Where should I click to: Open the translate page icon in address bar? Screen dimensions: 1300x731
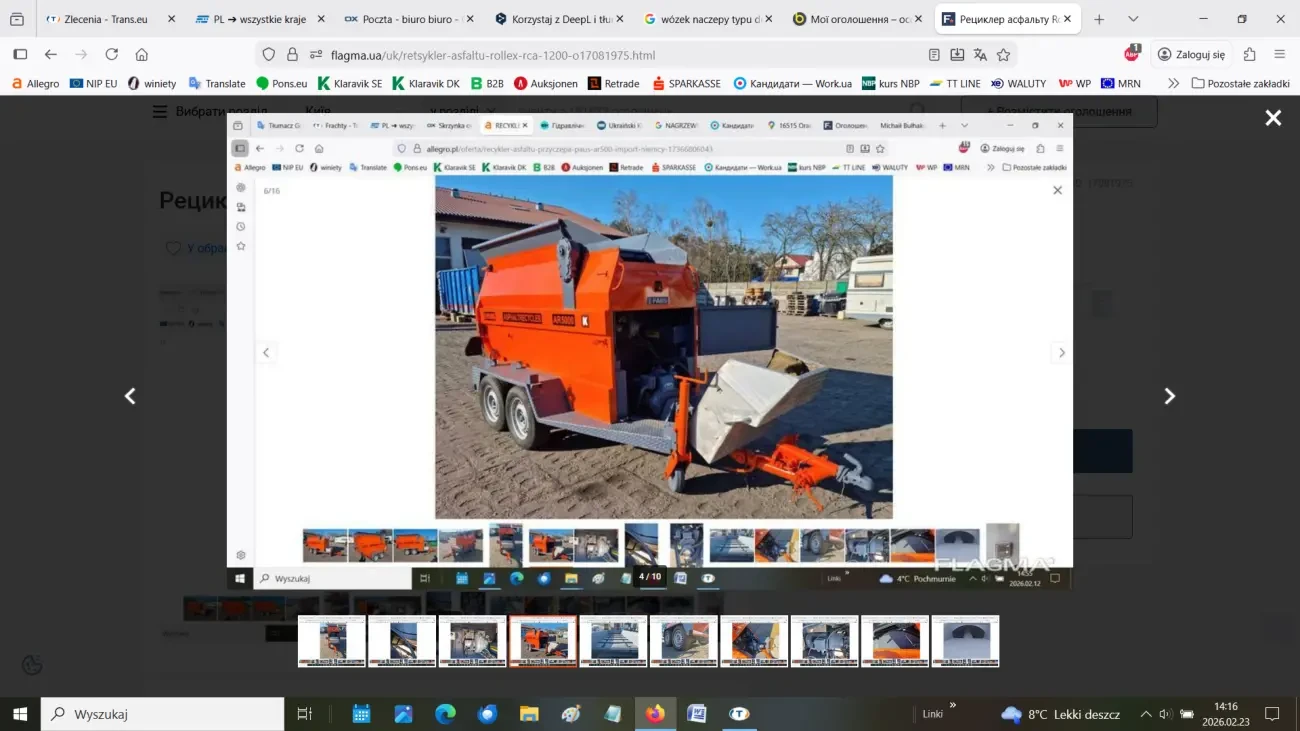click(980, 55)
